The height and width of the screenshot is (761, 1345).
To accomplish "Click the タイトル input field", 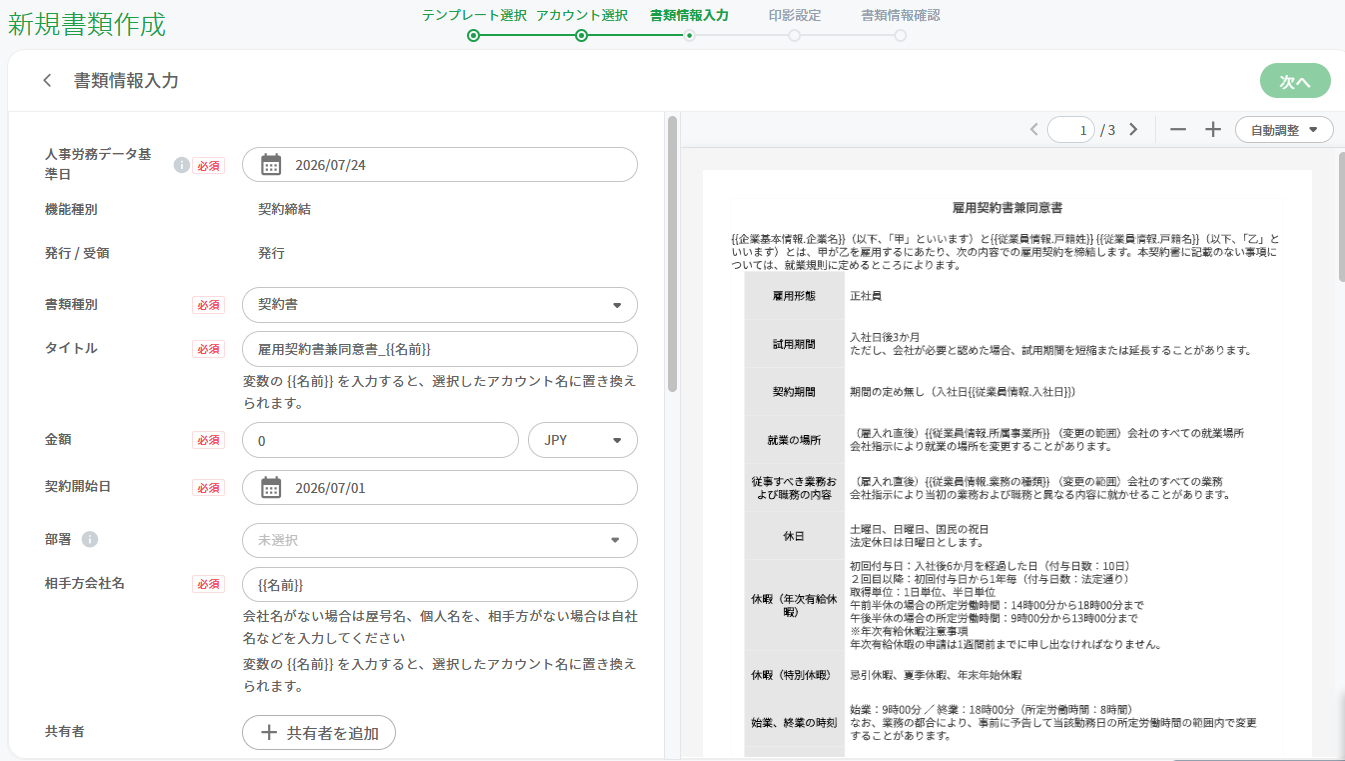I will pyautogui.click(x=440, y=349).
